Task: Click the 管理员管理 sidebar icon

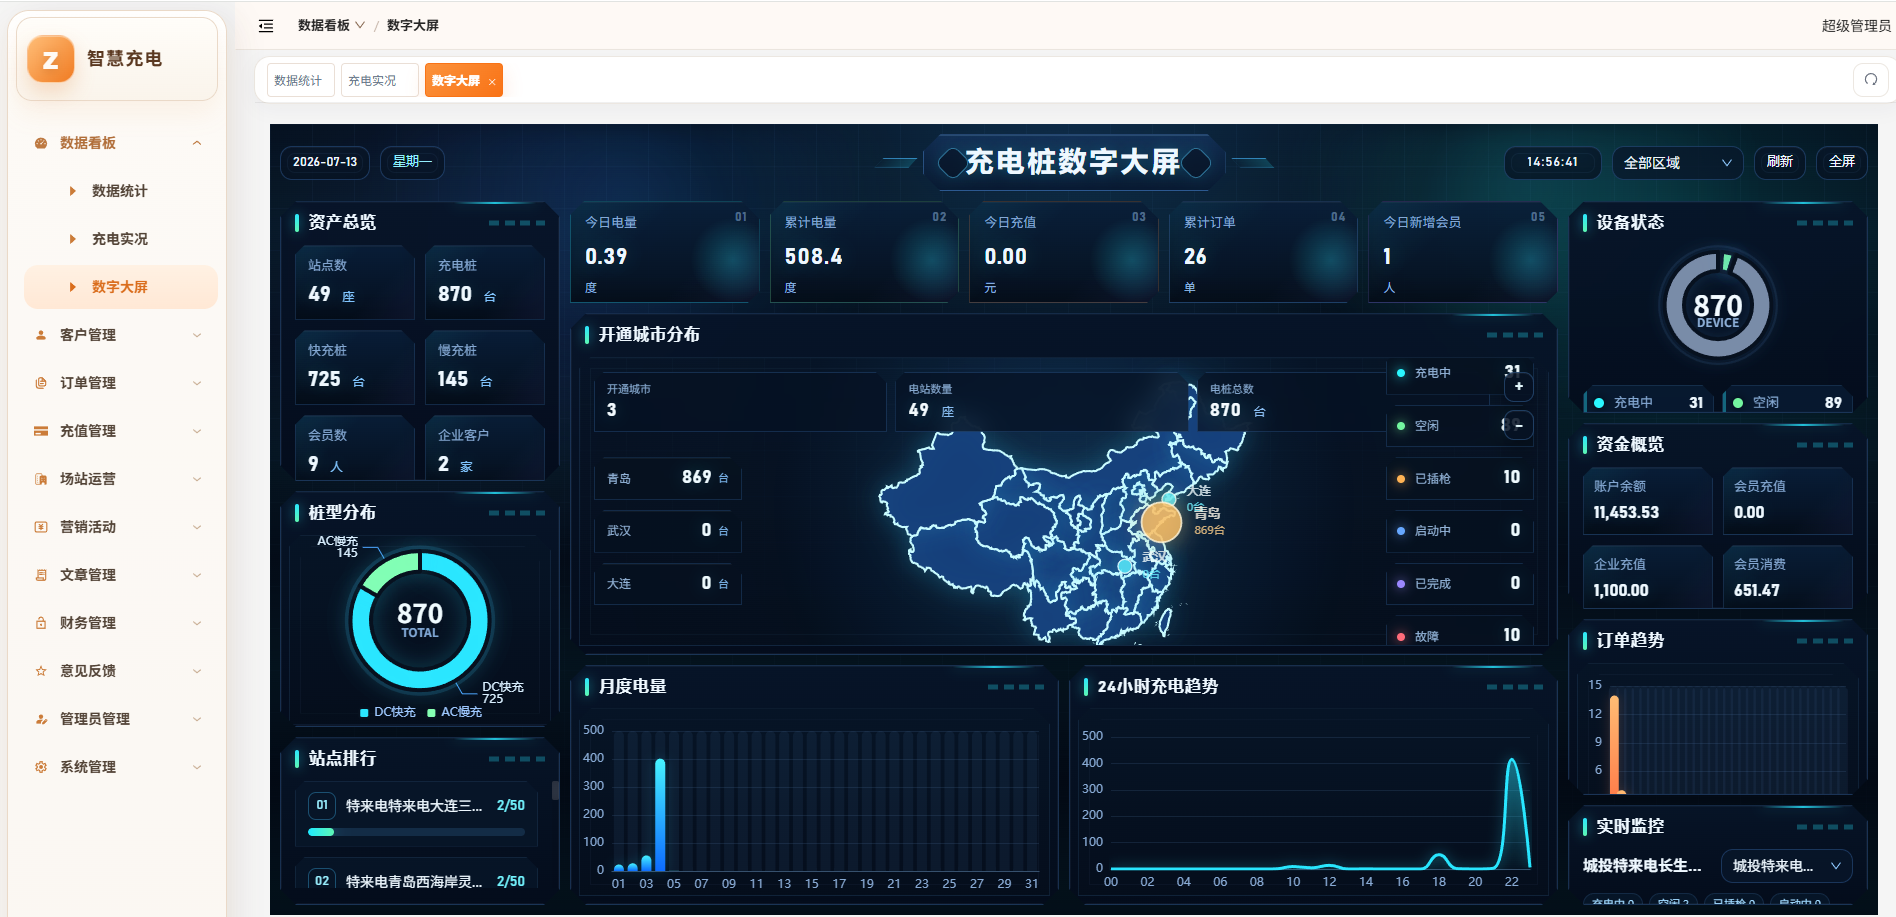Action: pyautogui.click(x=41, y=719)
